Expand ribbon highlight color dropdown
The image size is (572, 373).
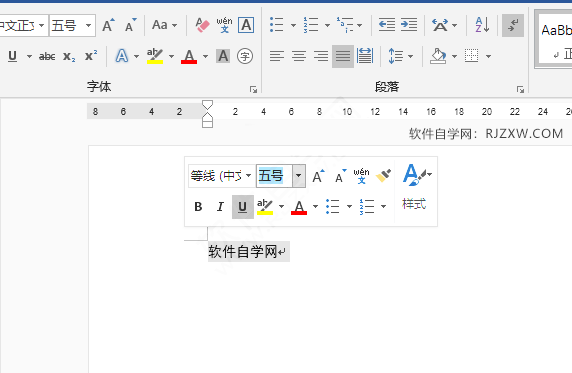[x=171, y=57]
